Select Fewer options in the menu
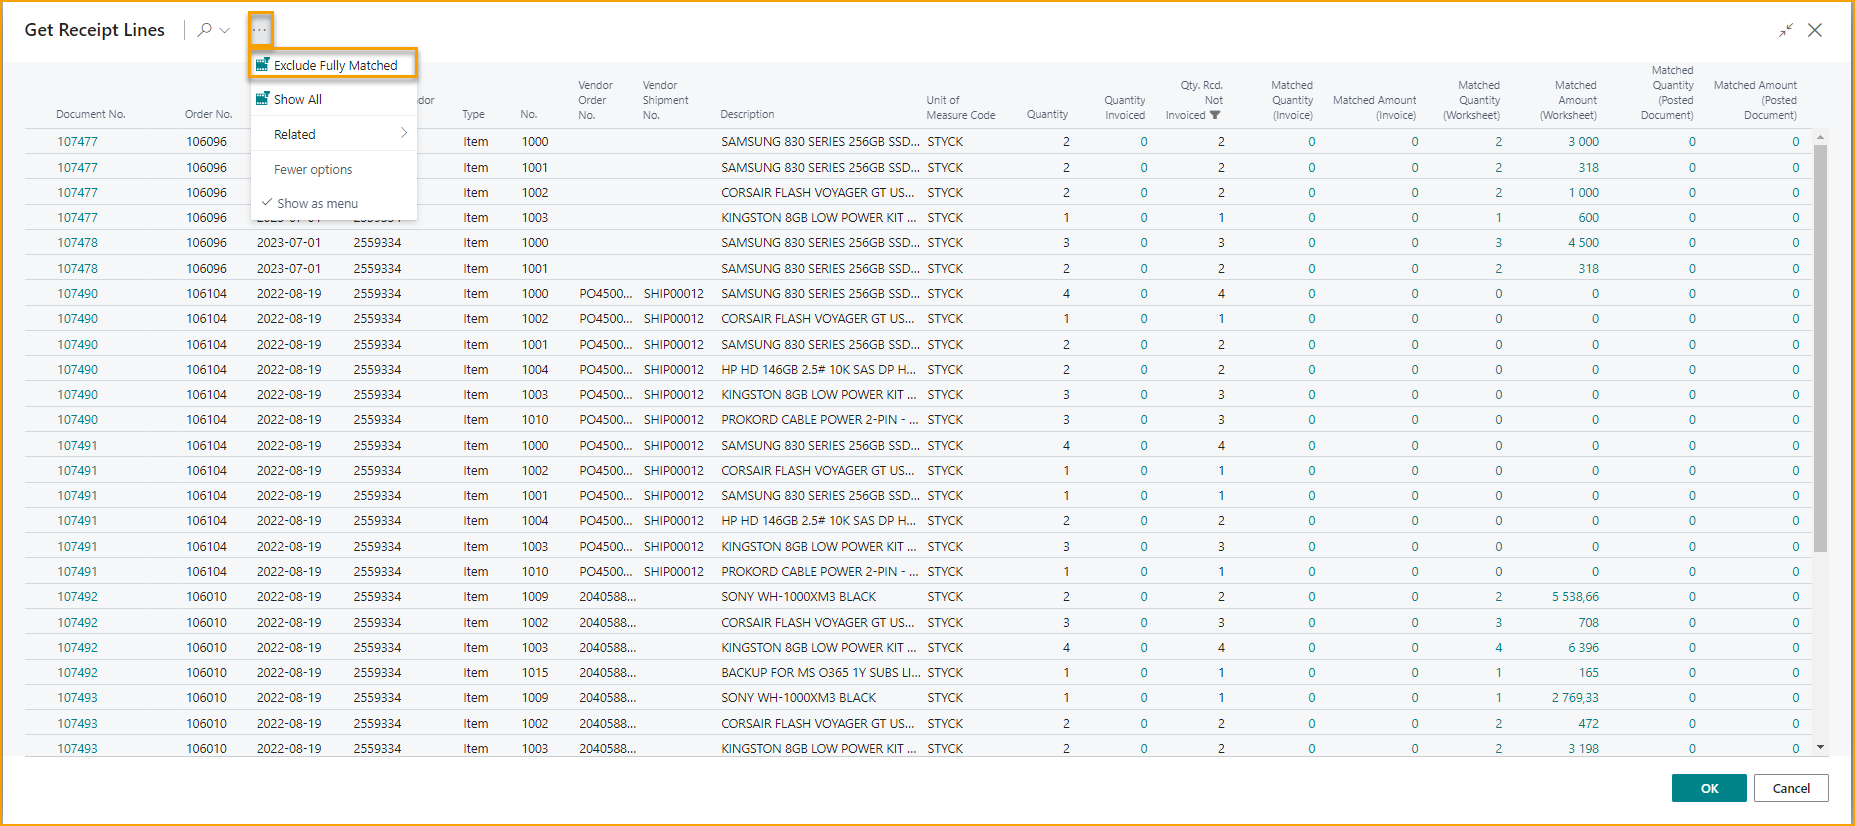The height and width of the screenshot is (826, 1855). click(313, 169)
